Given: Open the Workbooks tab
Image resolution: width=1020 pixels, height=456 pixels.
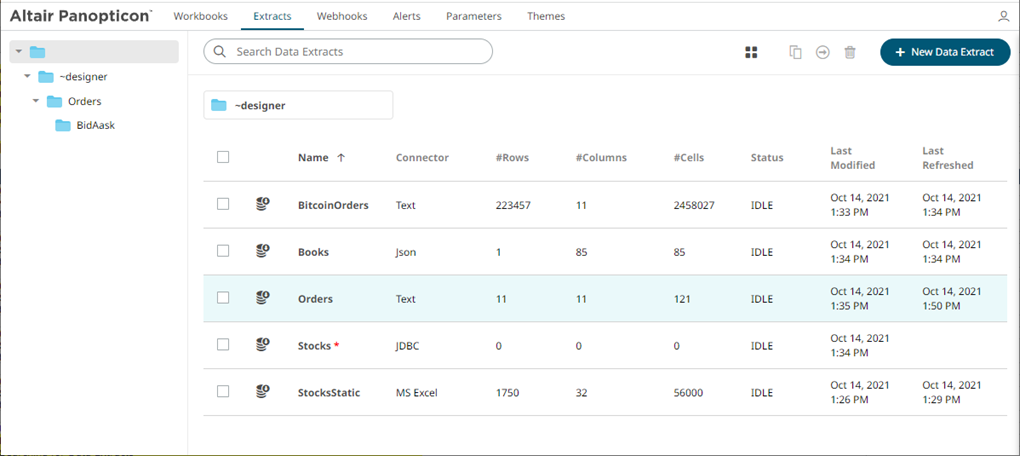Looking at the screenshot, I should pyautogui.click(x=200, y=16).
